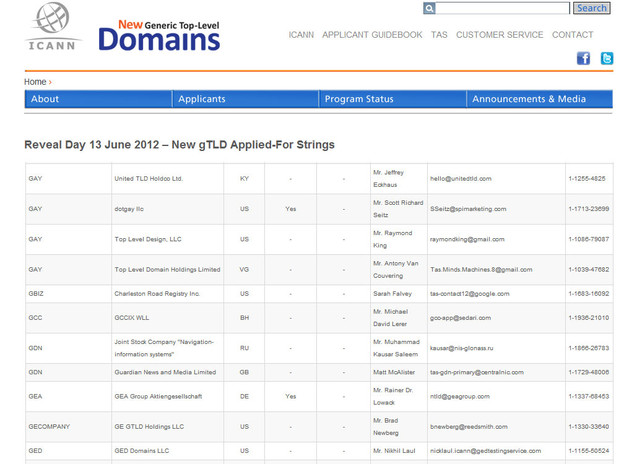Click the Home breadcrumb link
Viewport: 624px width, 464px height.
pos(35,82)
